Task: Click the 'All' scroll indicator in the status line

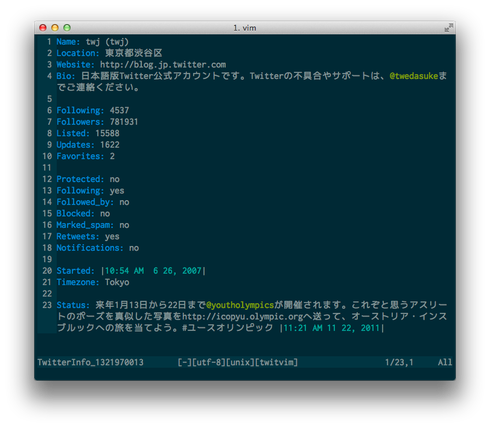Action: coord(445,362)
